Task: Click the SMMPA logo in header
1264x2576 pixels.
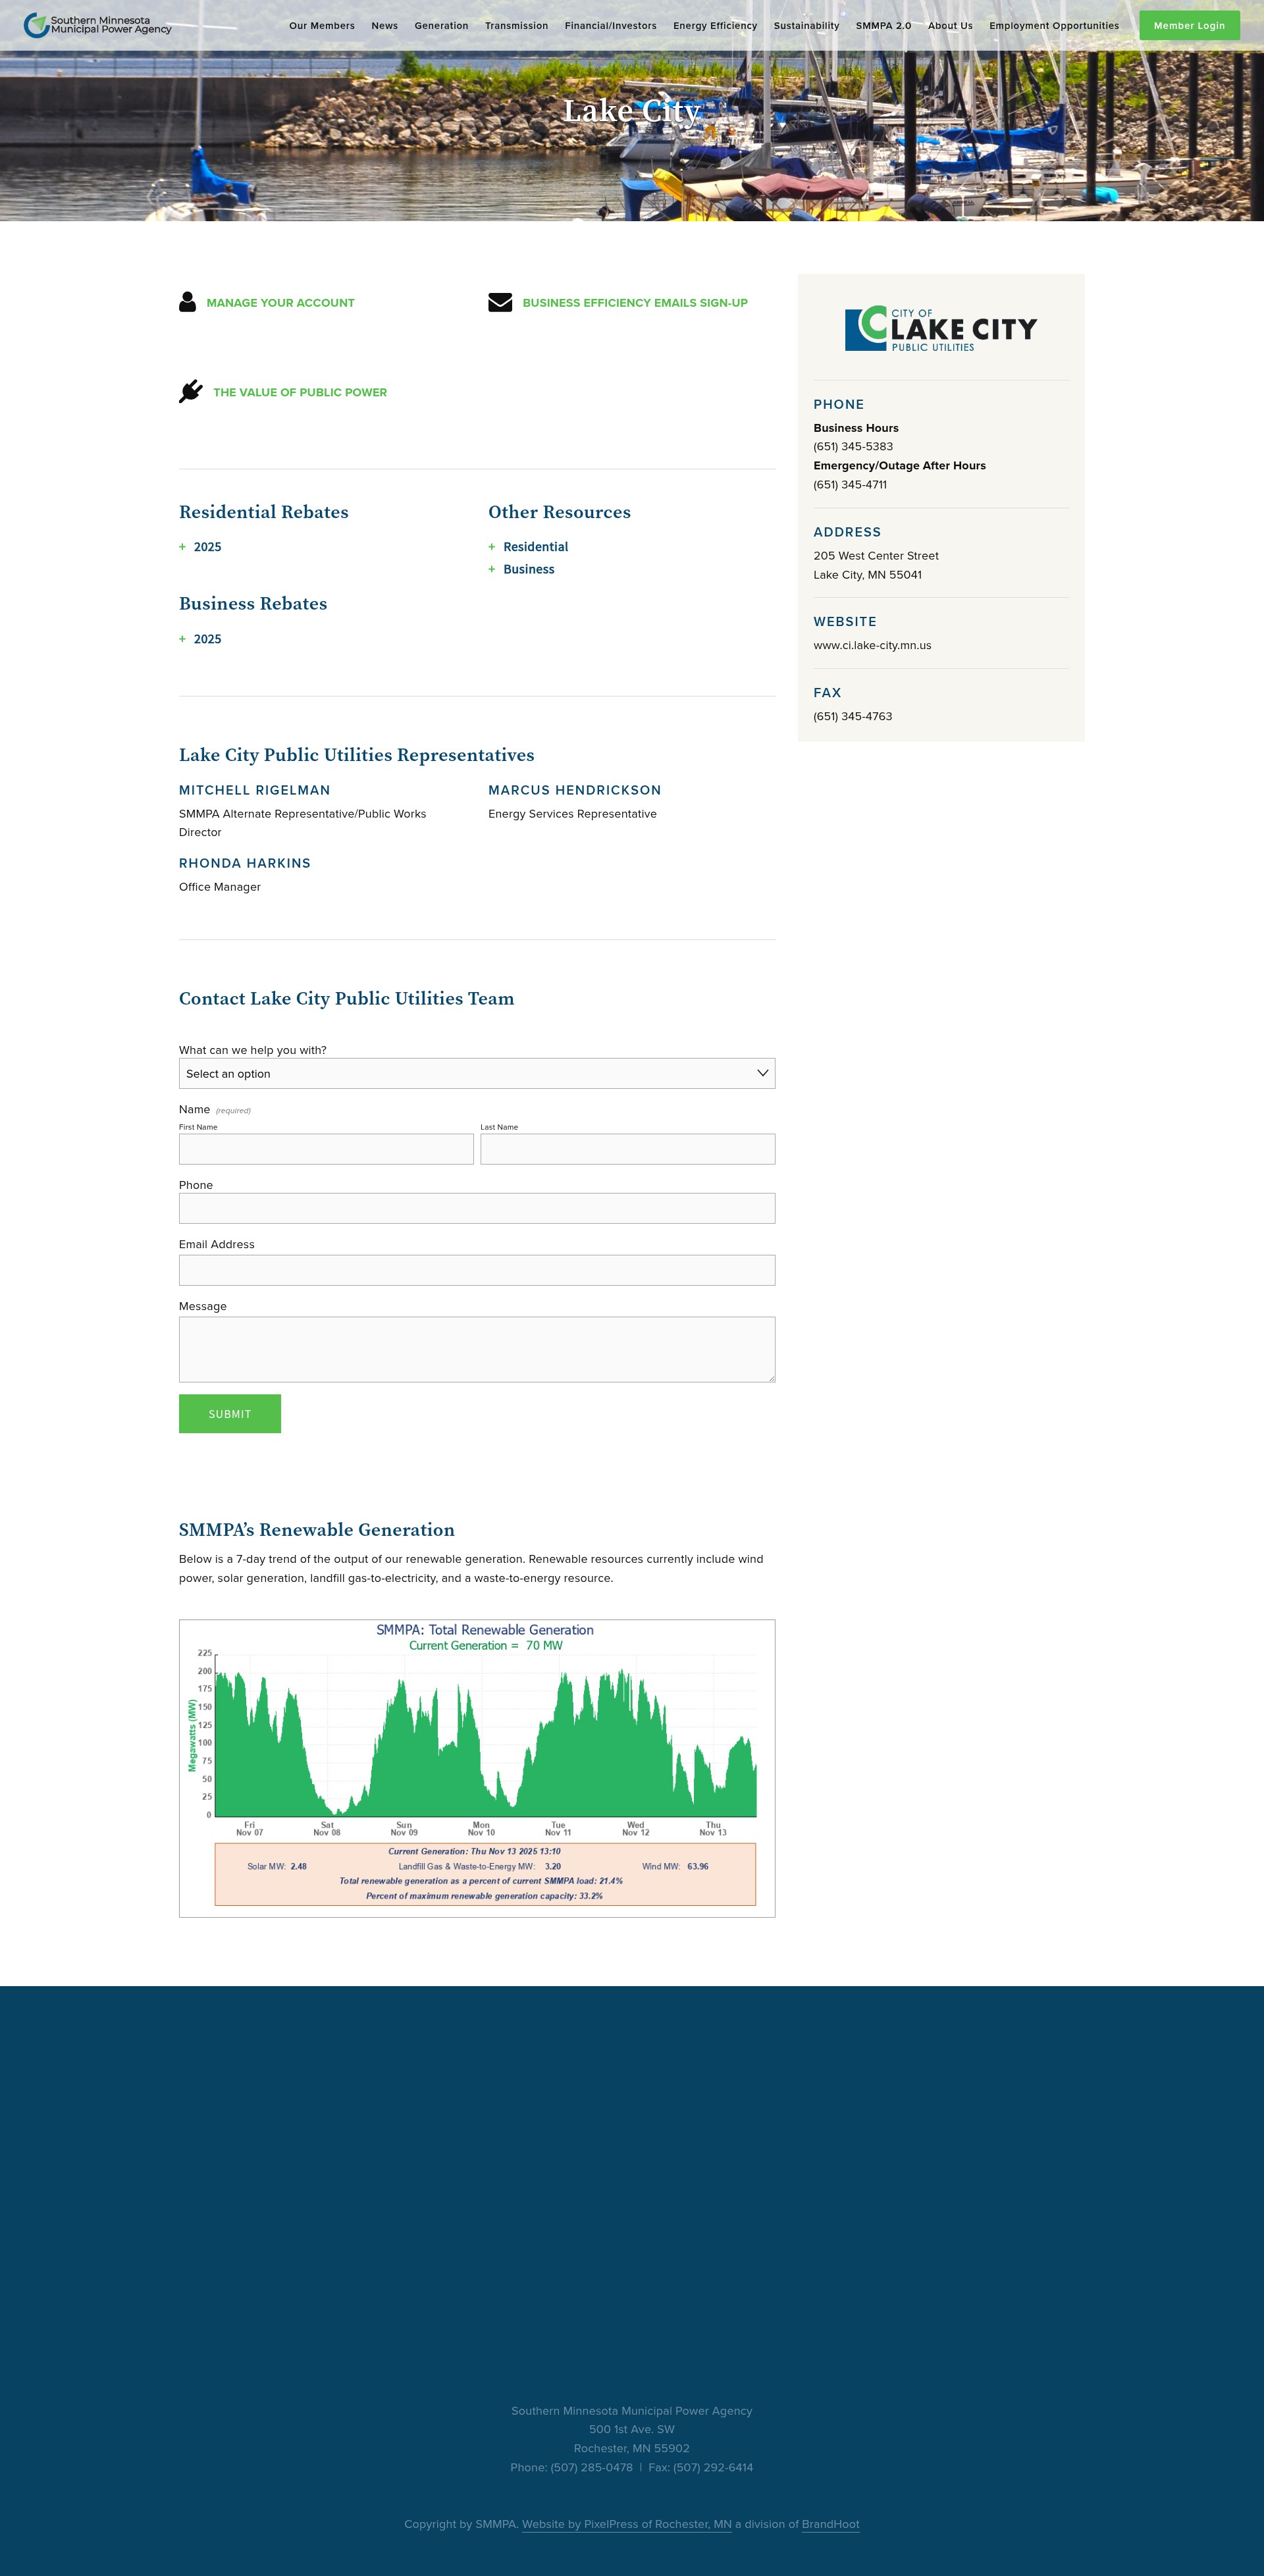Action: (97, 25)
